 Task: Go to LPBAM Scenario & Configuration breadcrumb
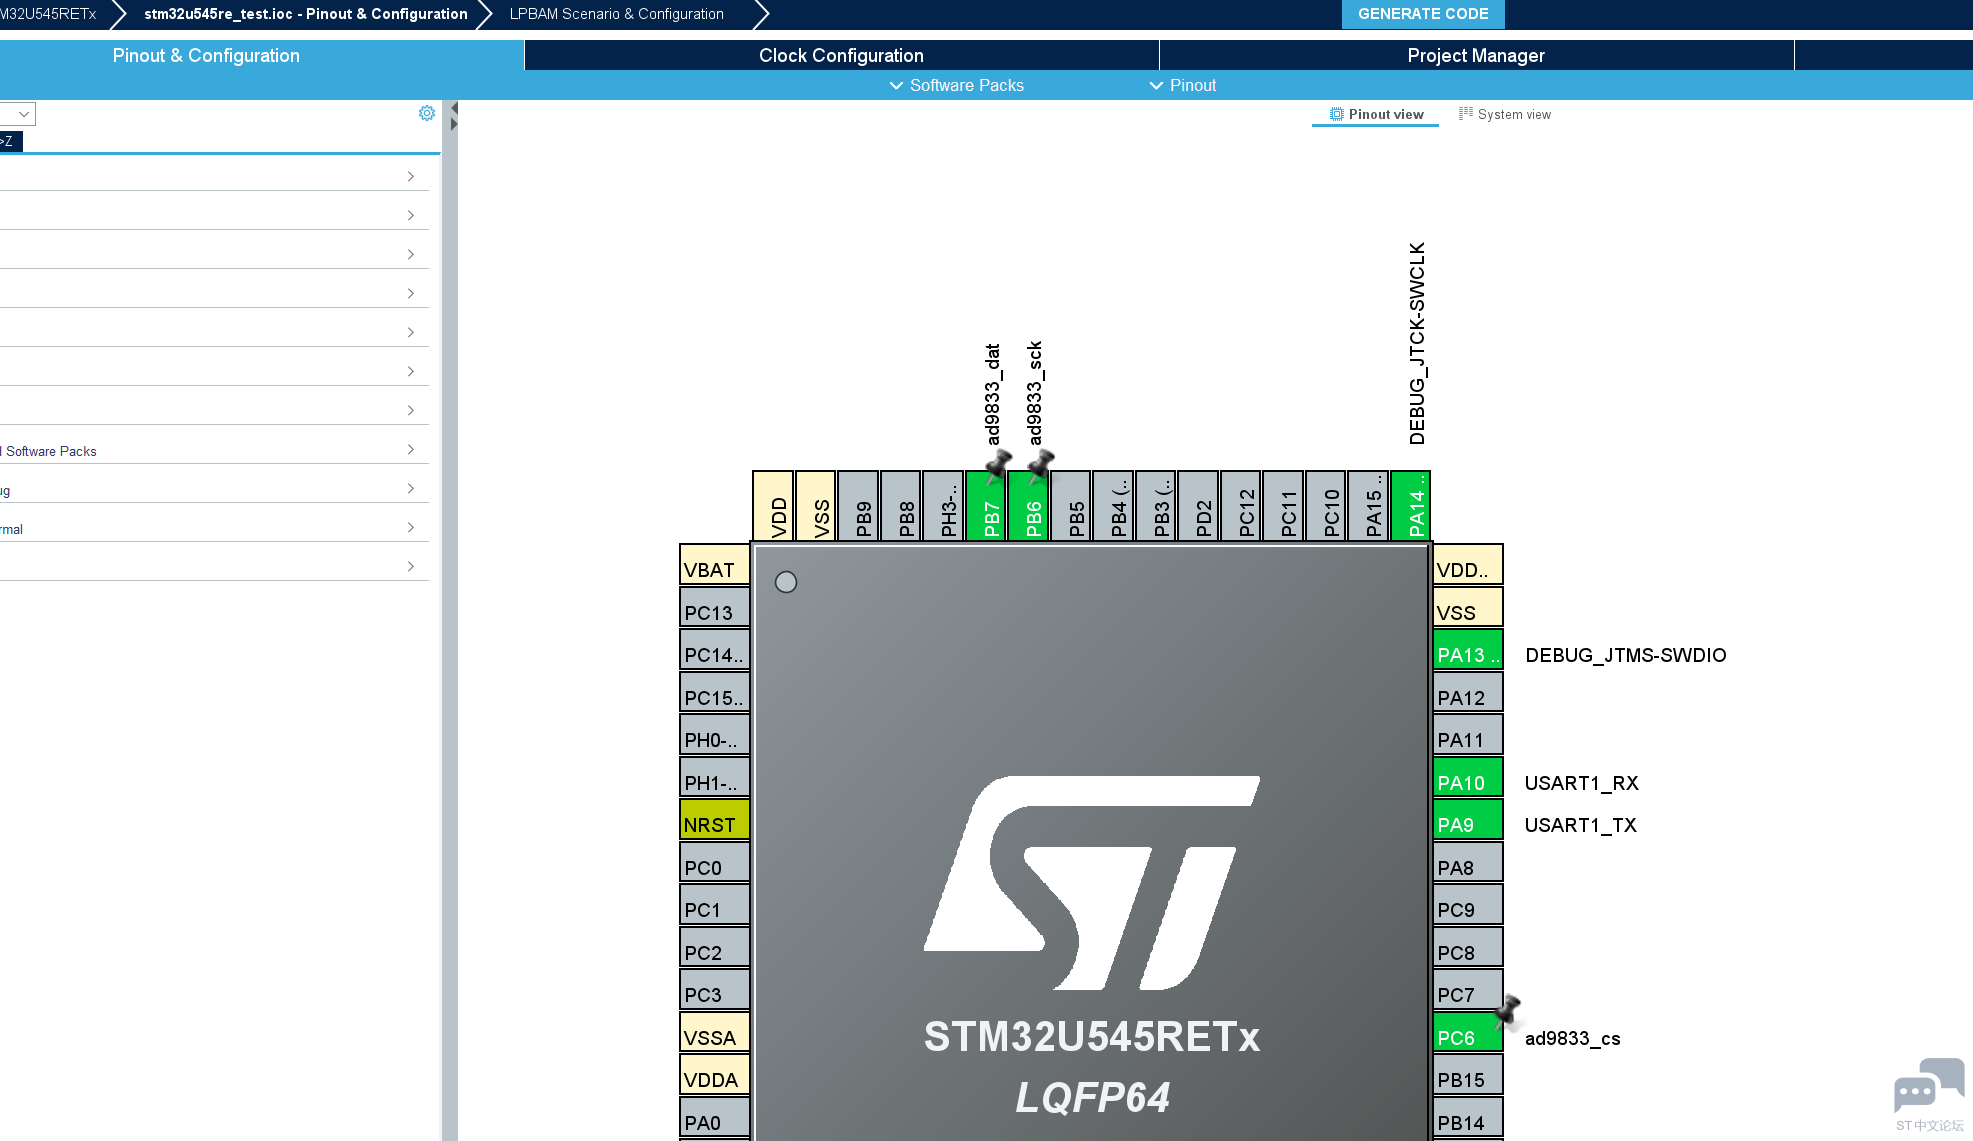(x=617, y=14)
